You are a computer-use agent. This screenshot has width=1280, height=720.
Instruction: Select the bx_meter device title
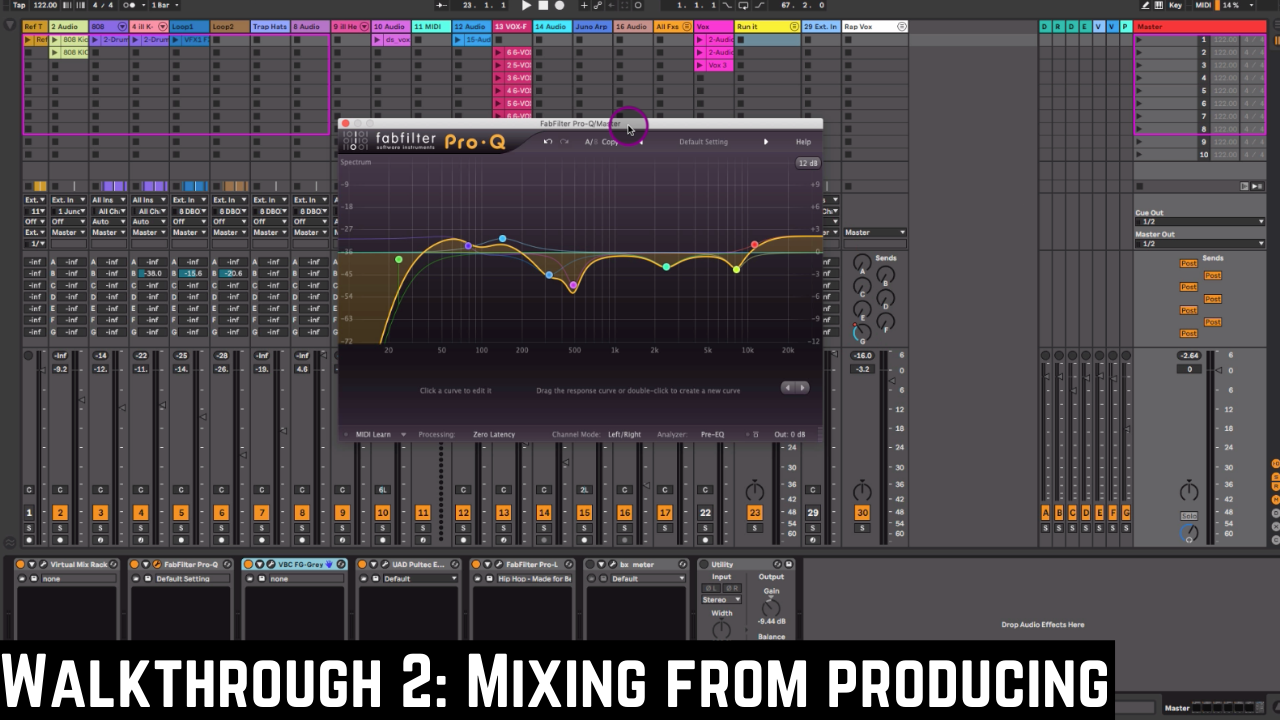tap(635, 564)
